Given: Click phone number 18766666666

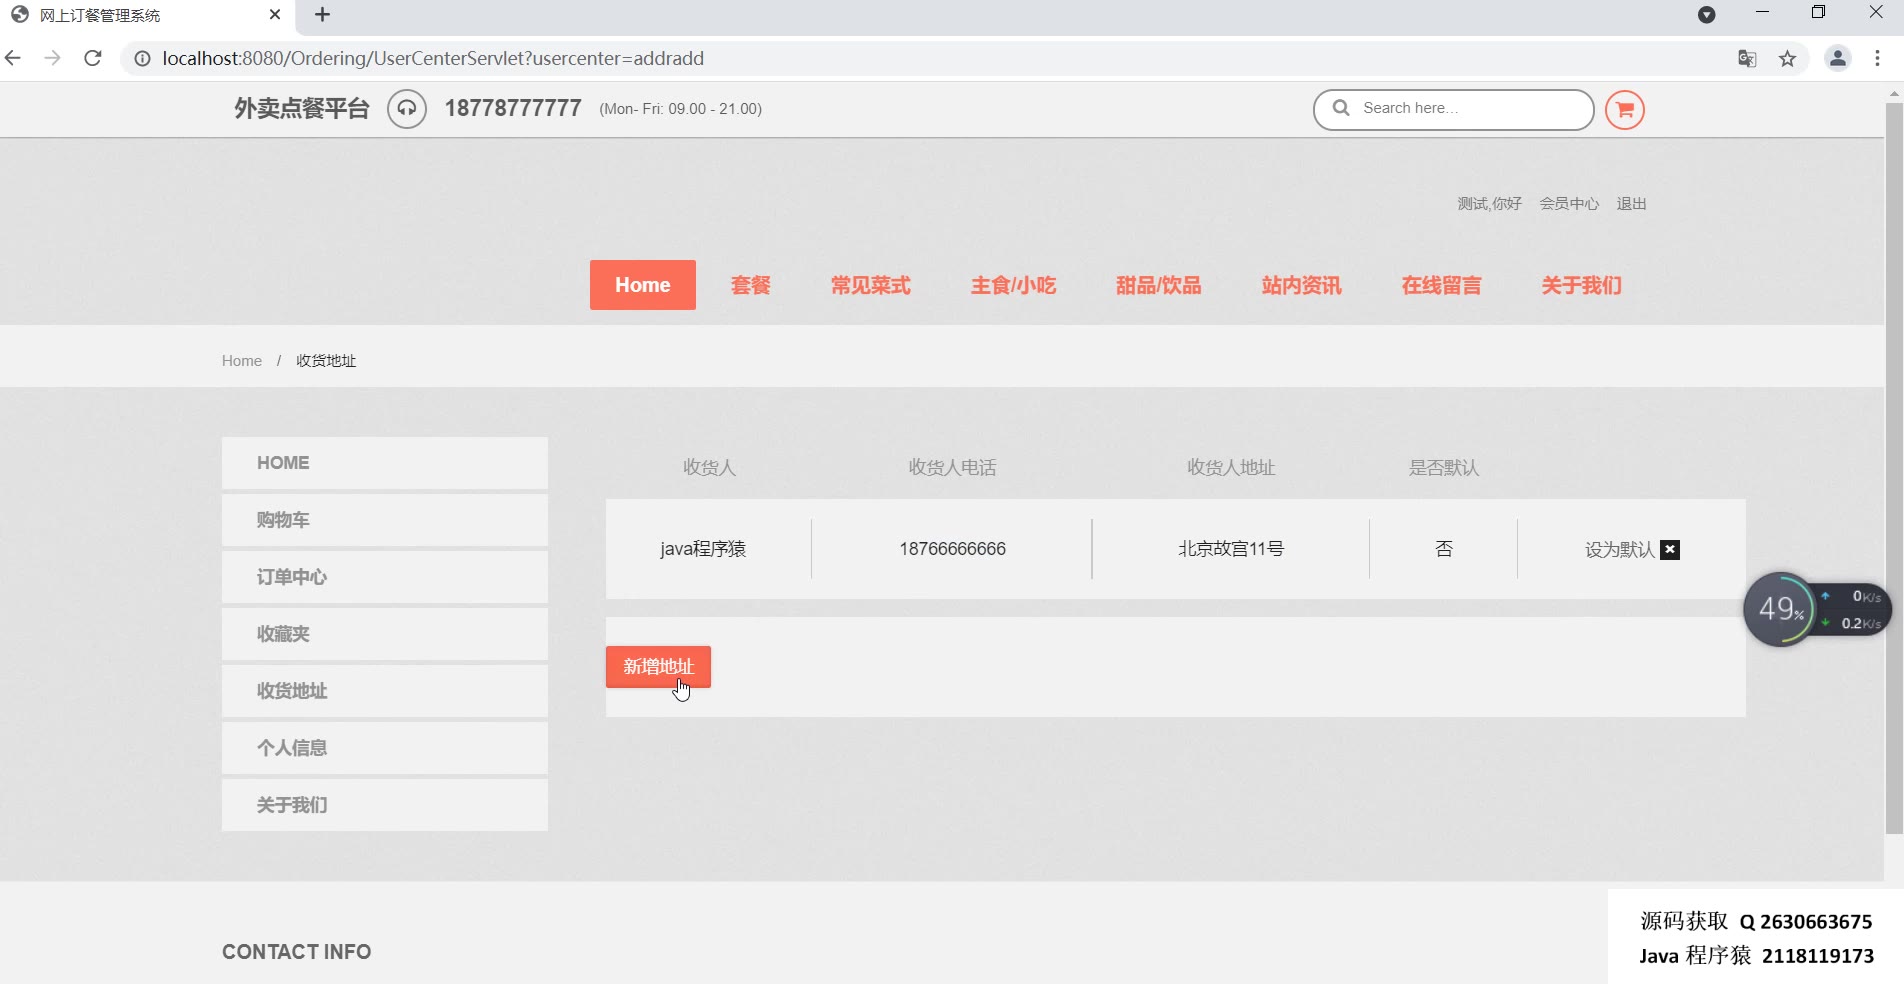Looking at the screenshot, I should pyautogui.click(x=952, y=549).
